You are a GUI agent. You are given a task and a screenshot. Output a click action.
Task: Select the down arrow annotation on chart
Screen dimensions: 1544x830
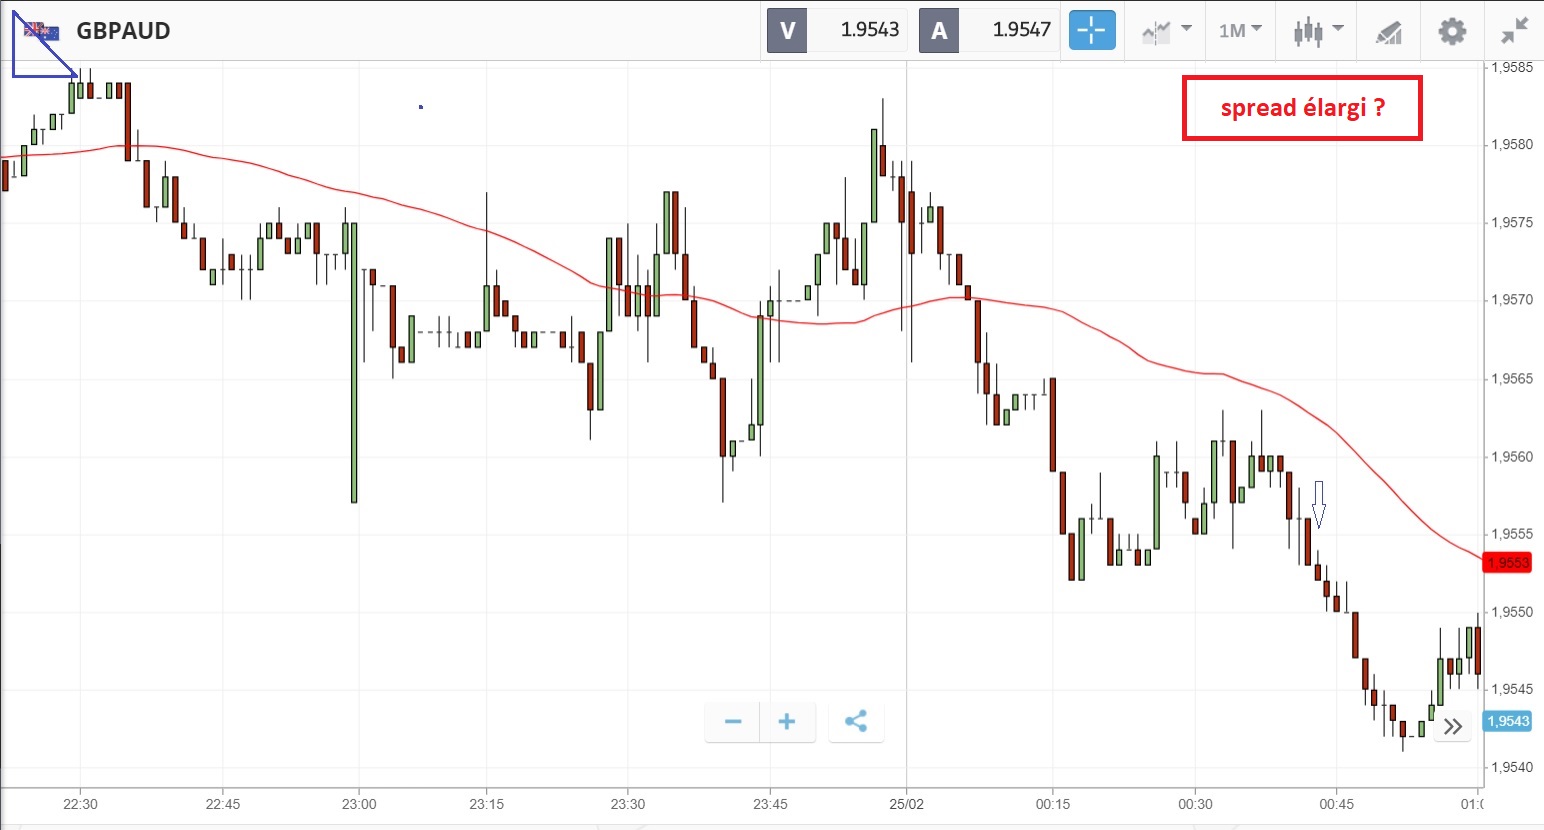point(1319,504)
